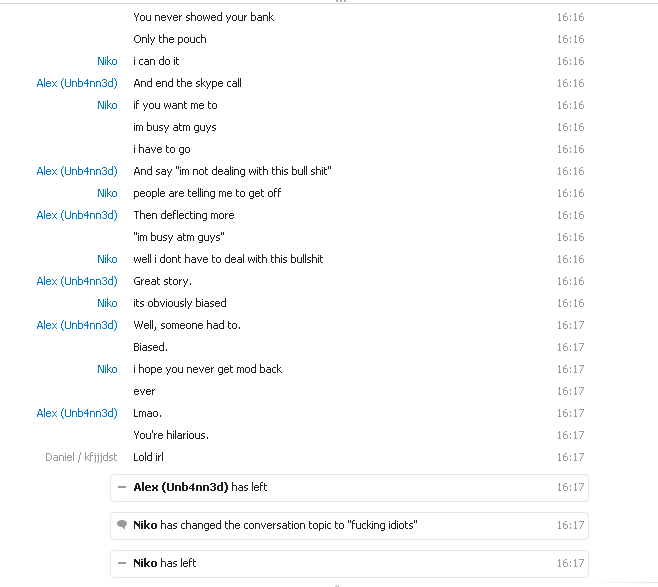Click the message "Lold irl"
This screenshot has width=658, height=587.
point(148,457)
